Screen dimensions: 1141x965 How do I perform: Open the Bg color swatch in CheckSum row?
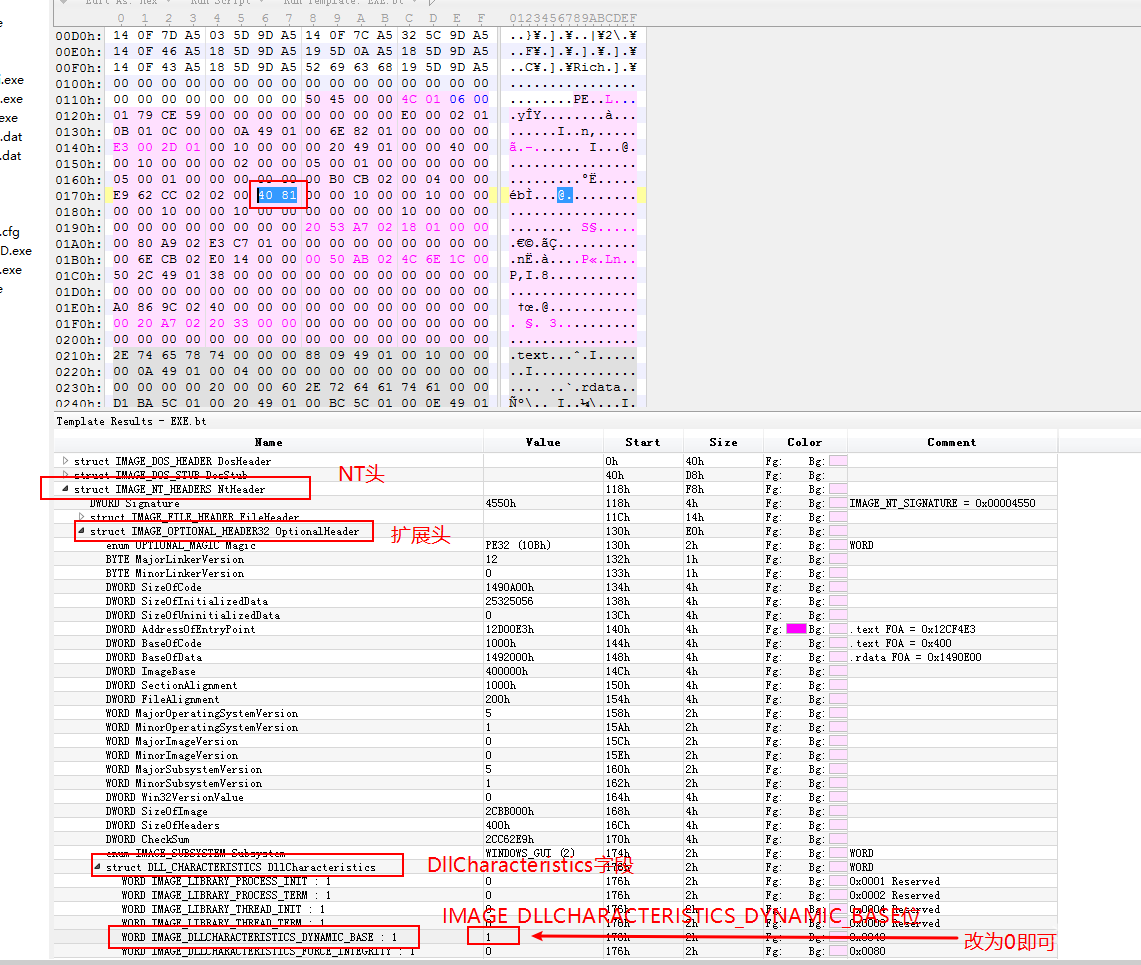tap(838, 839)
